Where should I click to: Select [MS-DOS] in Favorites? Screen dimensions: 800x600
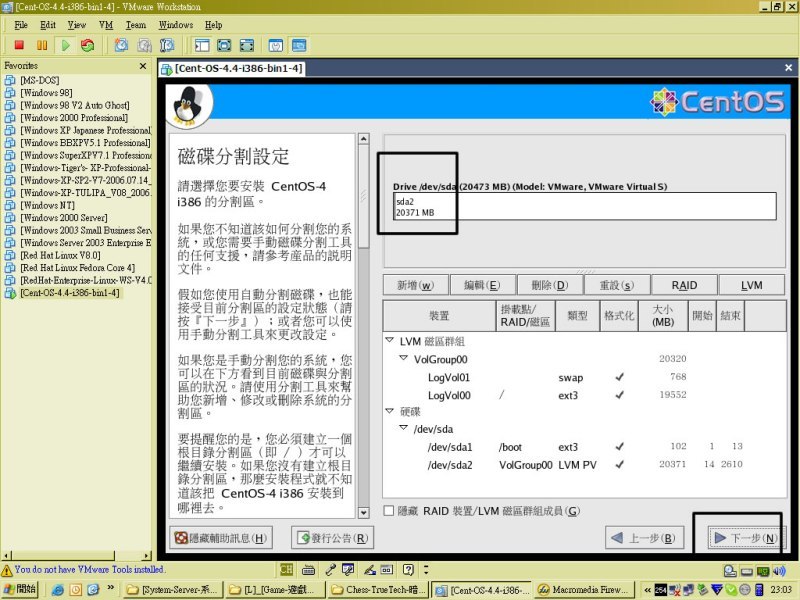39,80
